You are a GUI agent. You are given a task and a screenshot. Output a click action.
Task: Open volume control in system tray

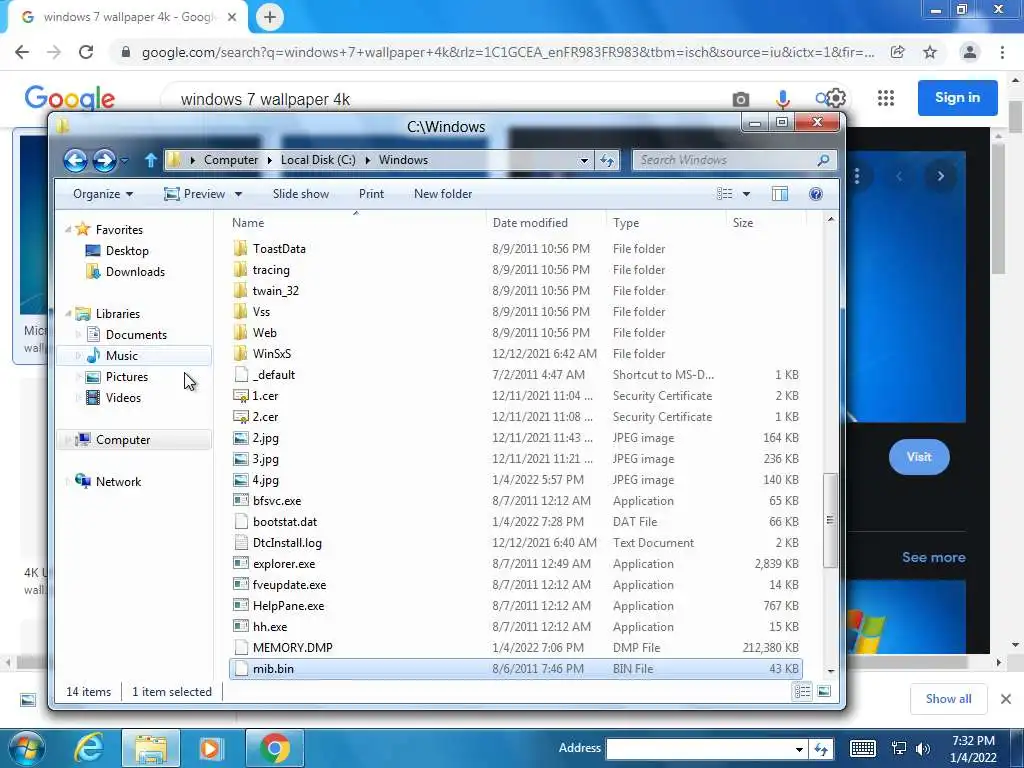[923, 749]
